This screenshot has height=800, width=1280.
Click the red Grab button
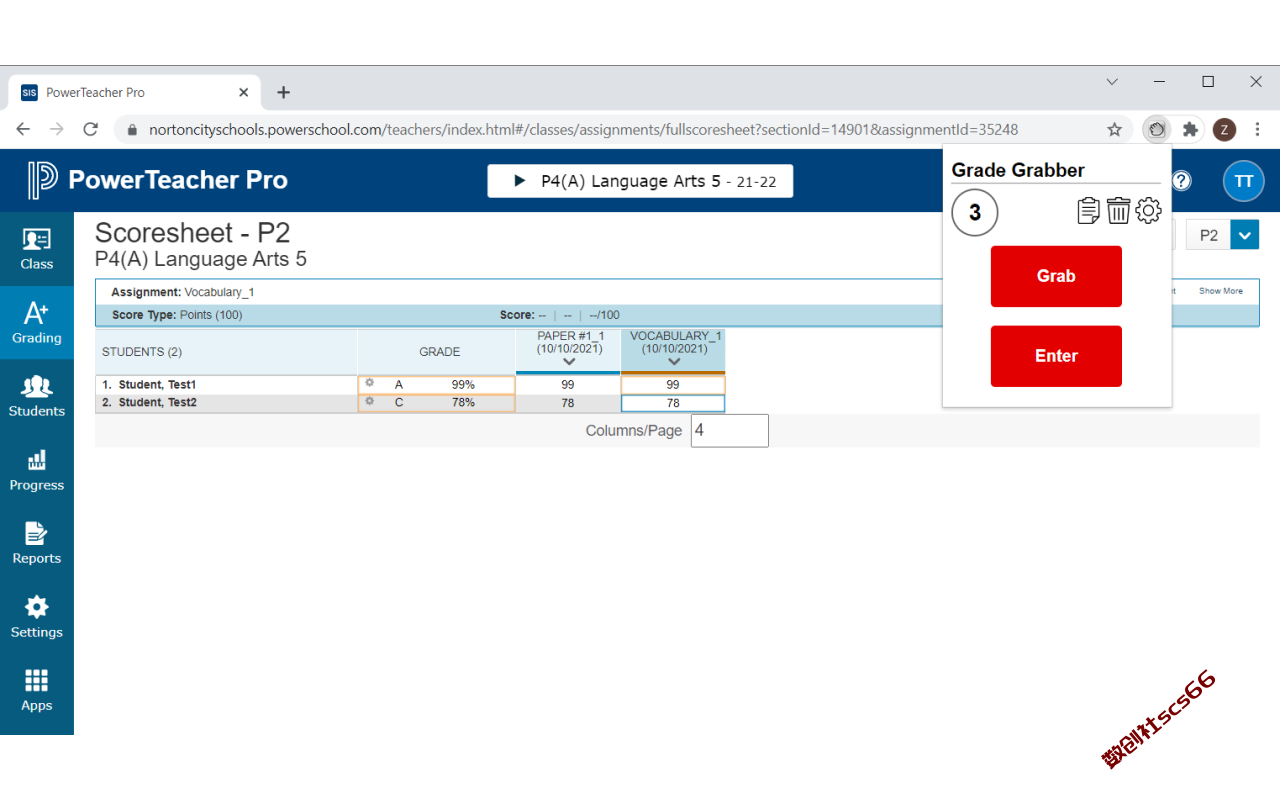click(x=1056, y=276)
